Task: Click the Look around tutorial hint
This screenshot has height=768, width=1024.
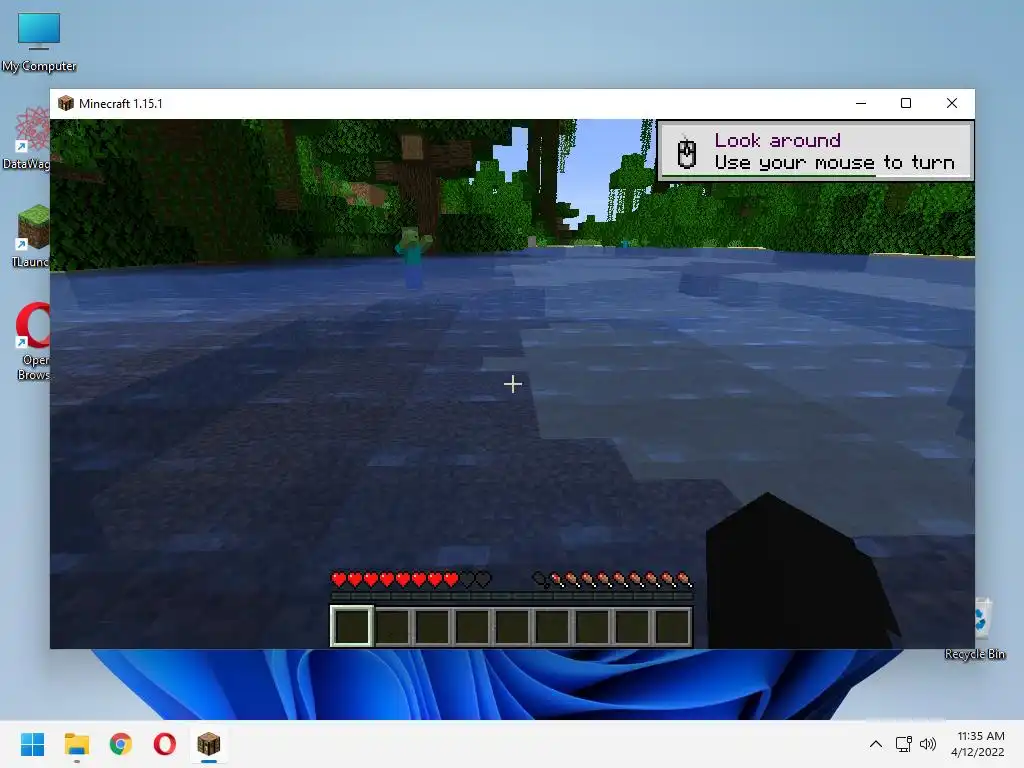Action: 815,151
